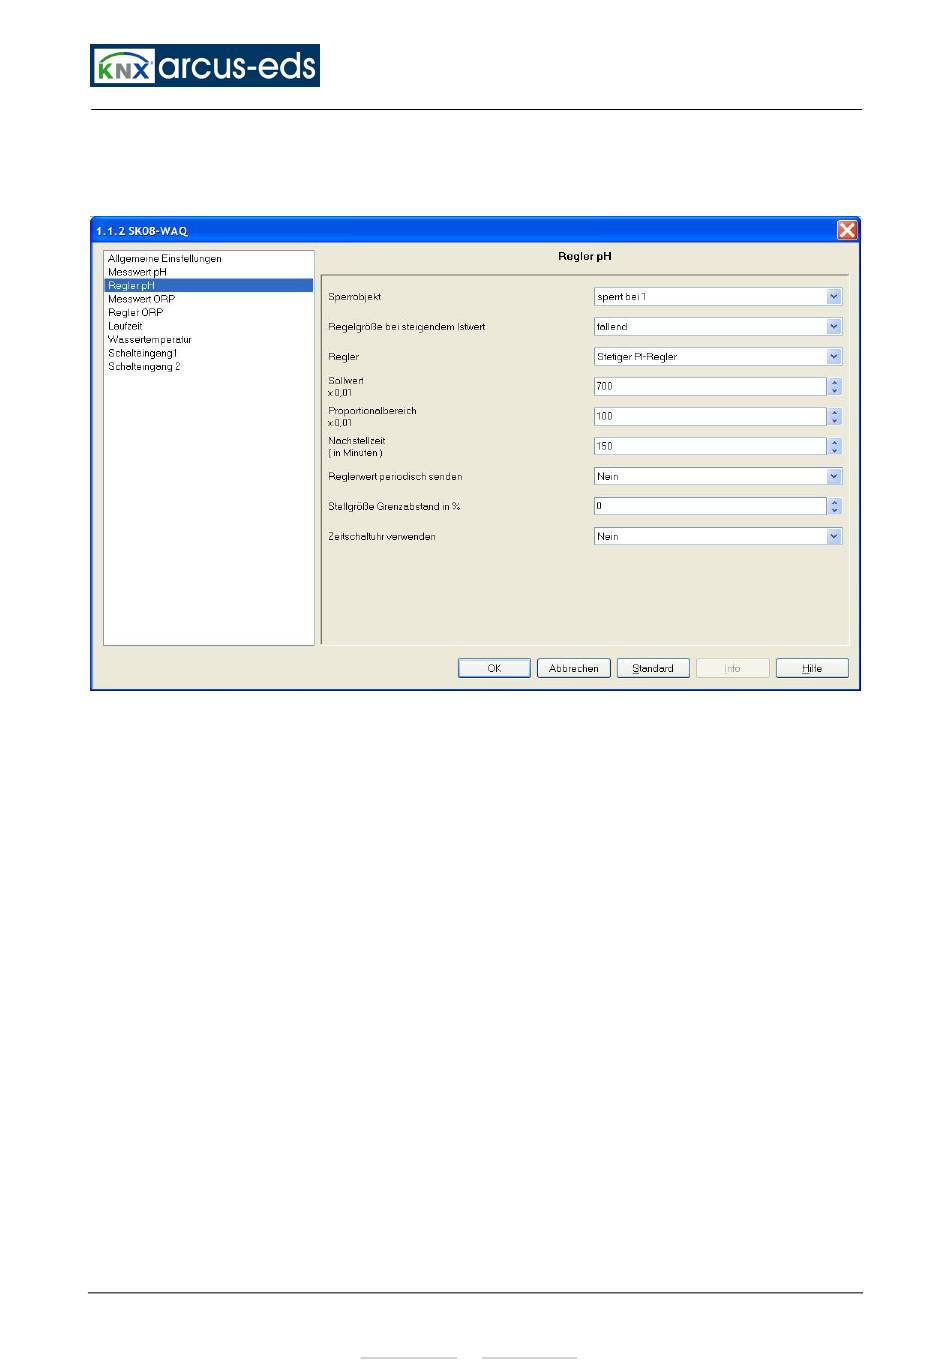Increase Stellgröße Grenzabstand with up arrow
The height and width of the screenshot is (1370, 950).
point(835,502)
